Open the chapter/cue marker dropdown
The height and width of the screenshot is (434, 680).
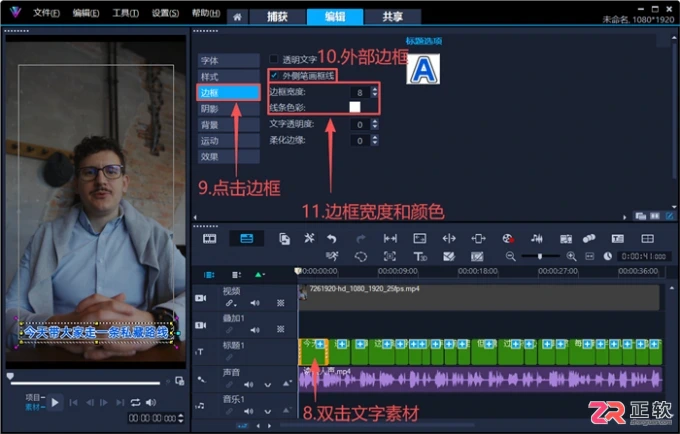pos(260,275)
